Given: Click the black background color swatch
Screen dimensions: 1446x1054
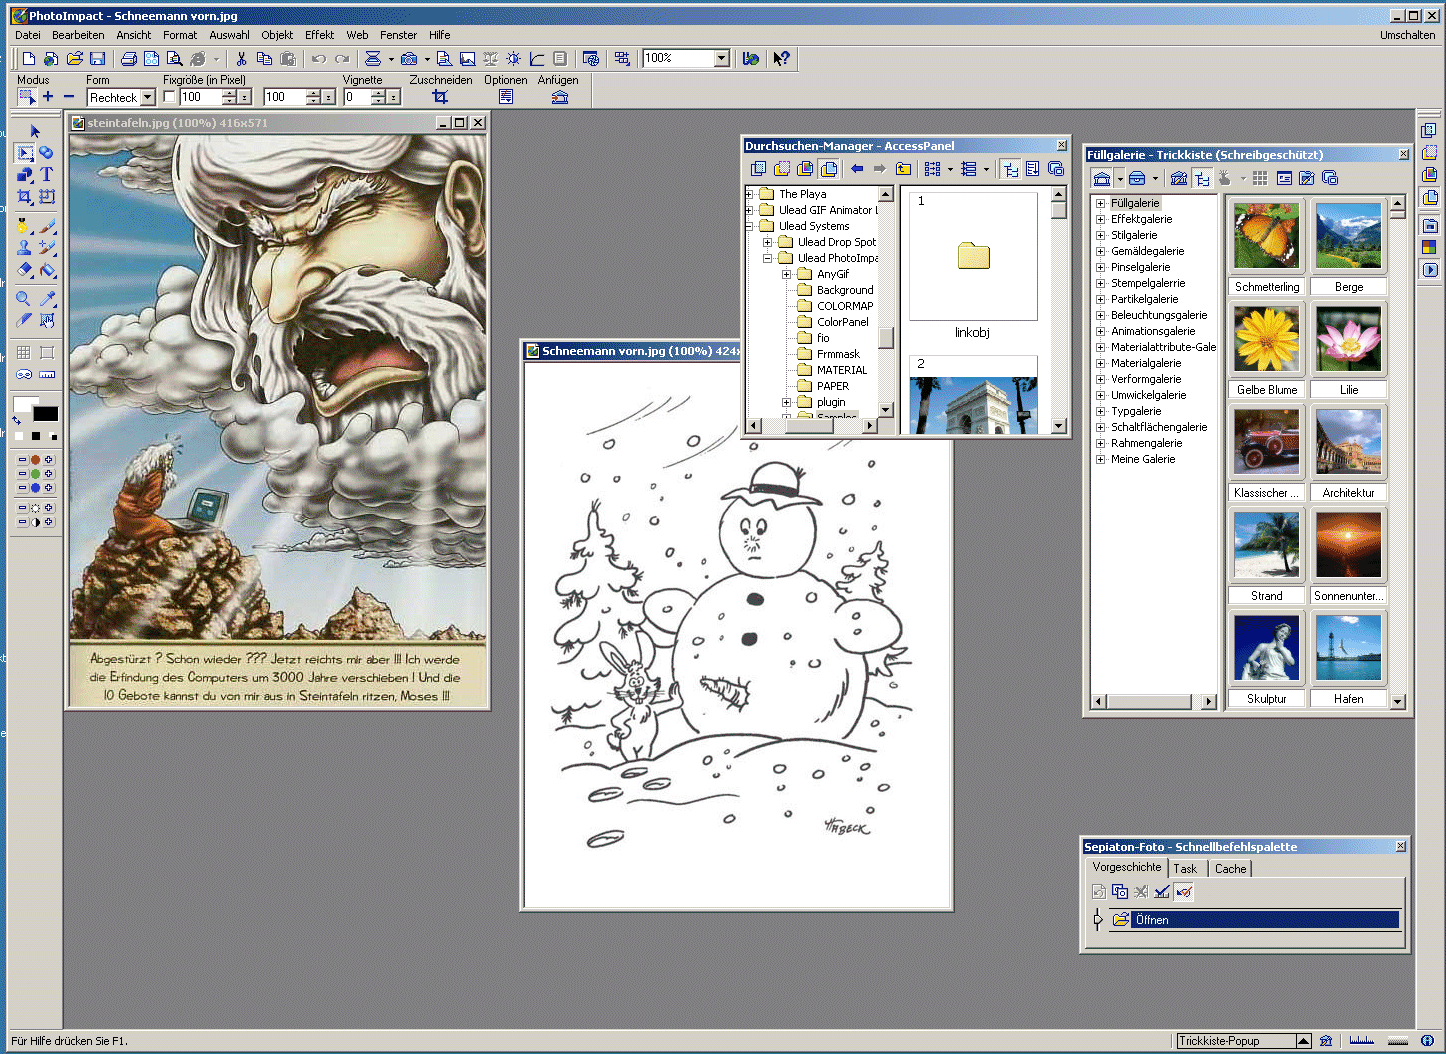Looking at the screenshot, I should 46,414.
